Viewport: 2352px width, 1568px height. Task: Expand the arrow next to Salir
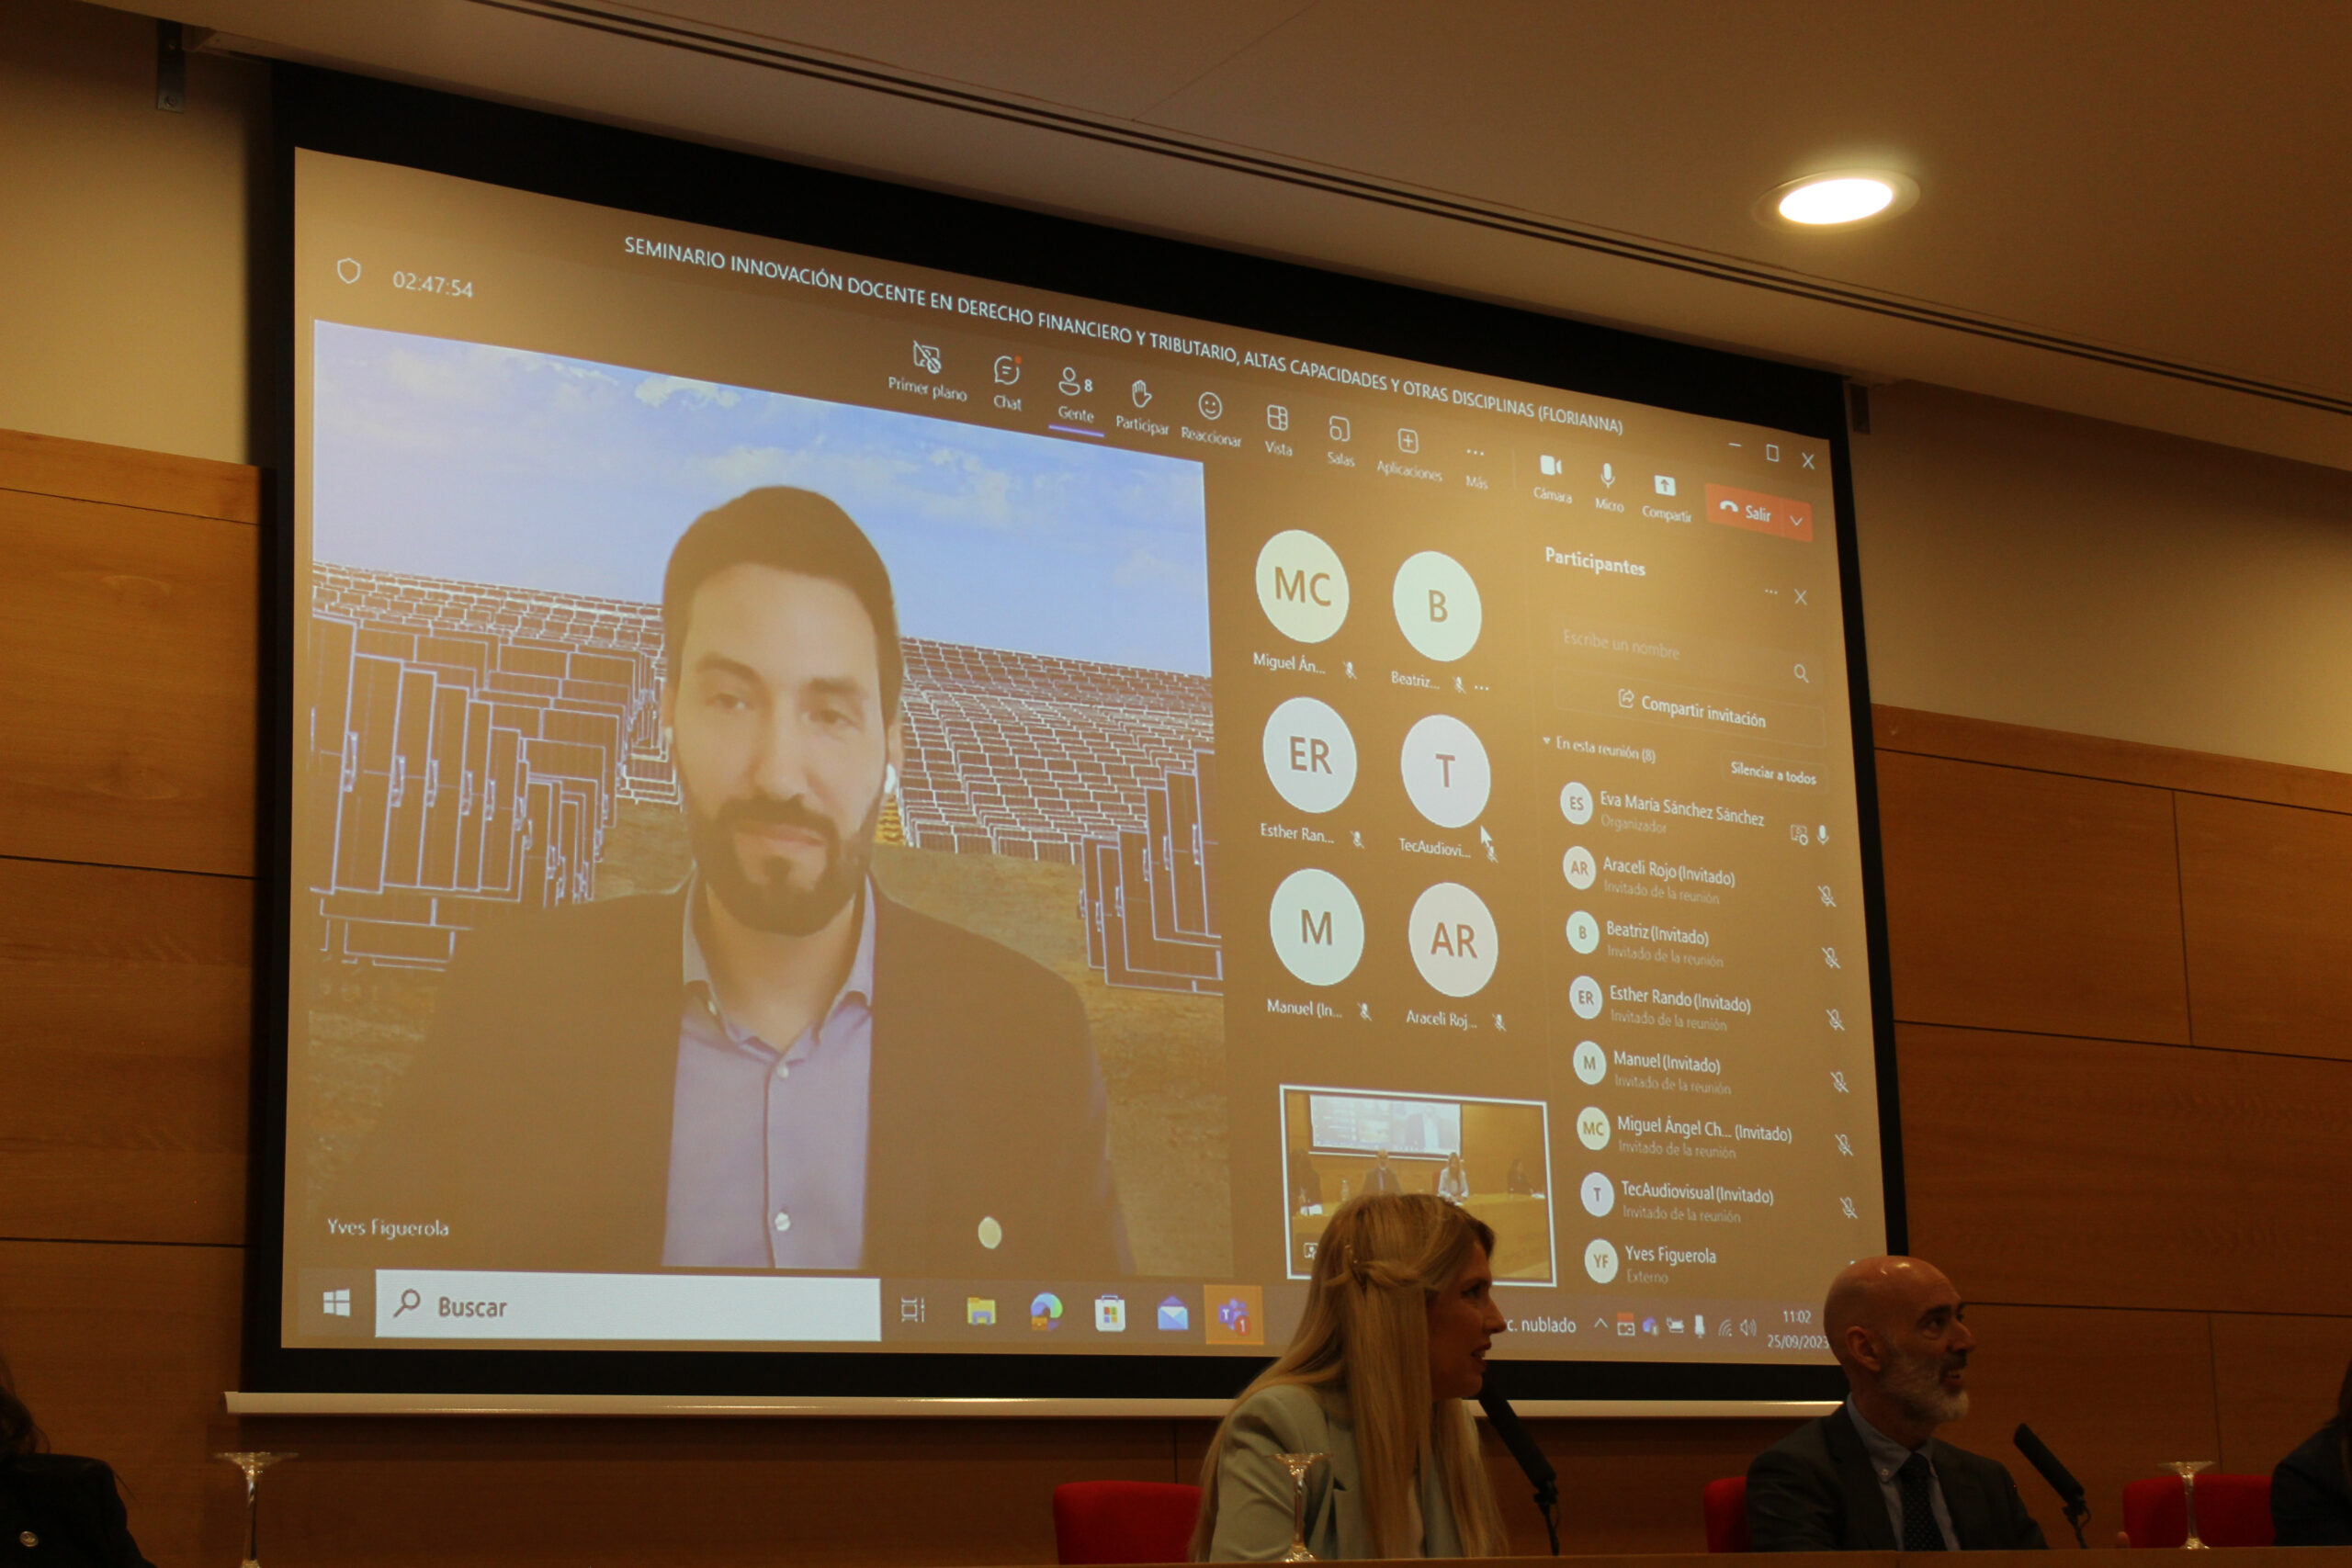[x=1797, y=520]
